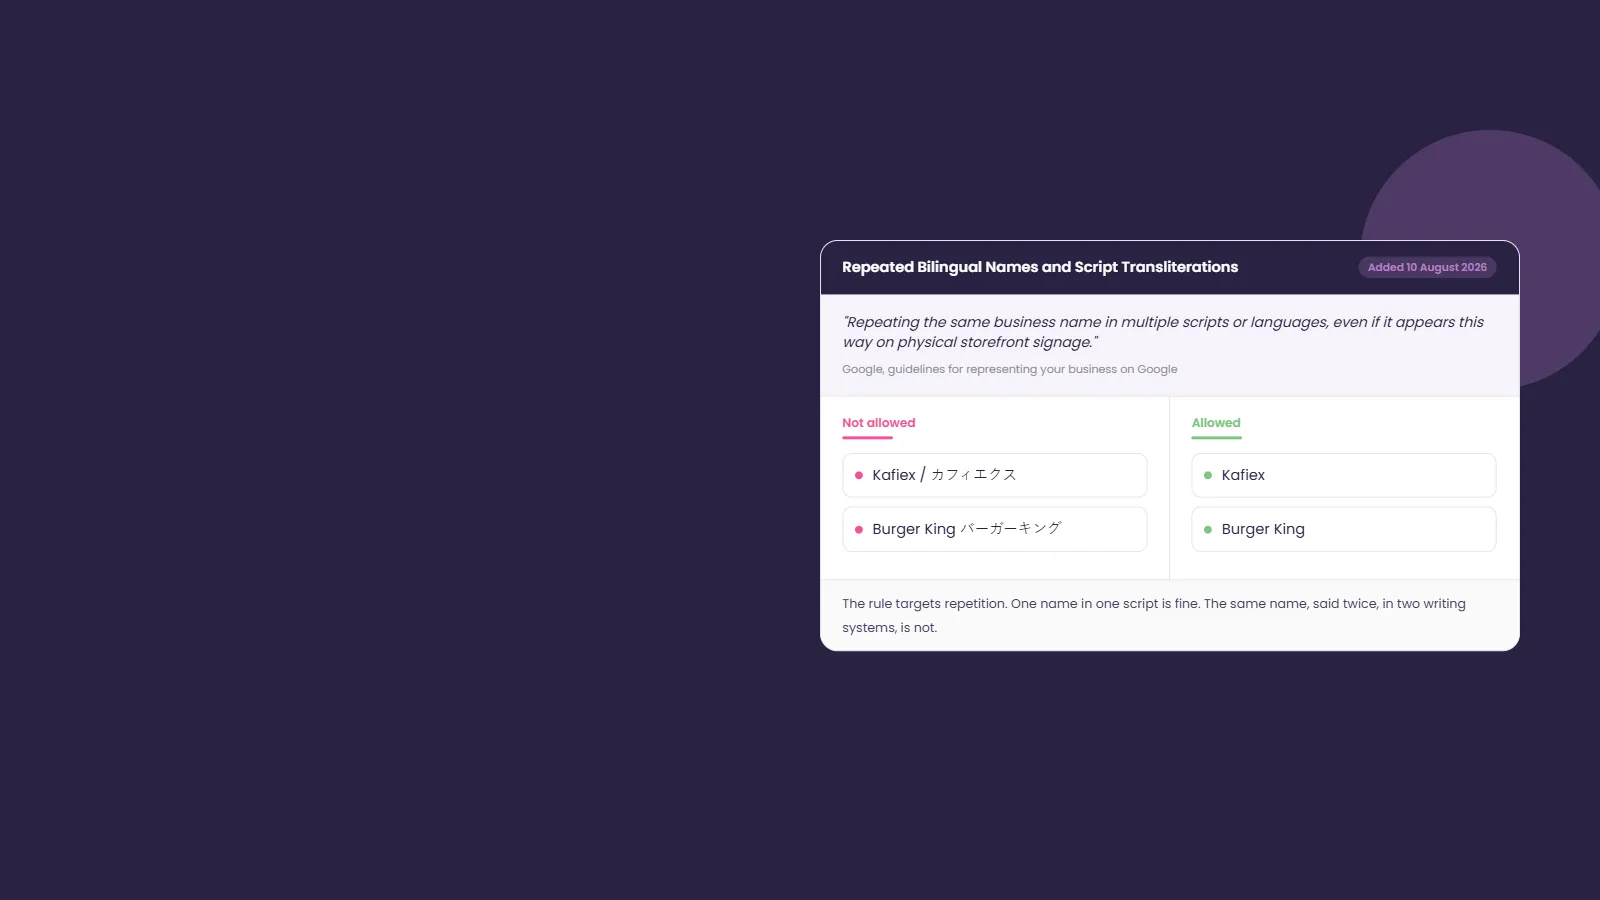The height and width of the screenshot is (900, 1600).
Task: Click the footer note 'The rule targets repetition'
Action: click(1154, 616)
